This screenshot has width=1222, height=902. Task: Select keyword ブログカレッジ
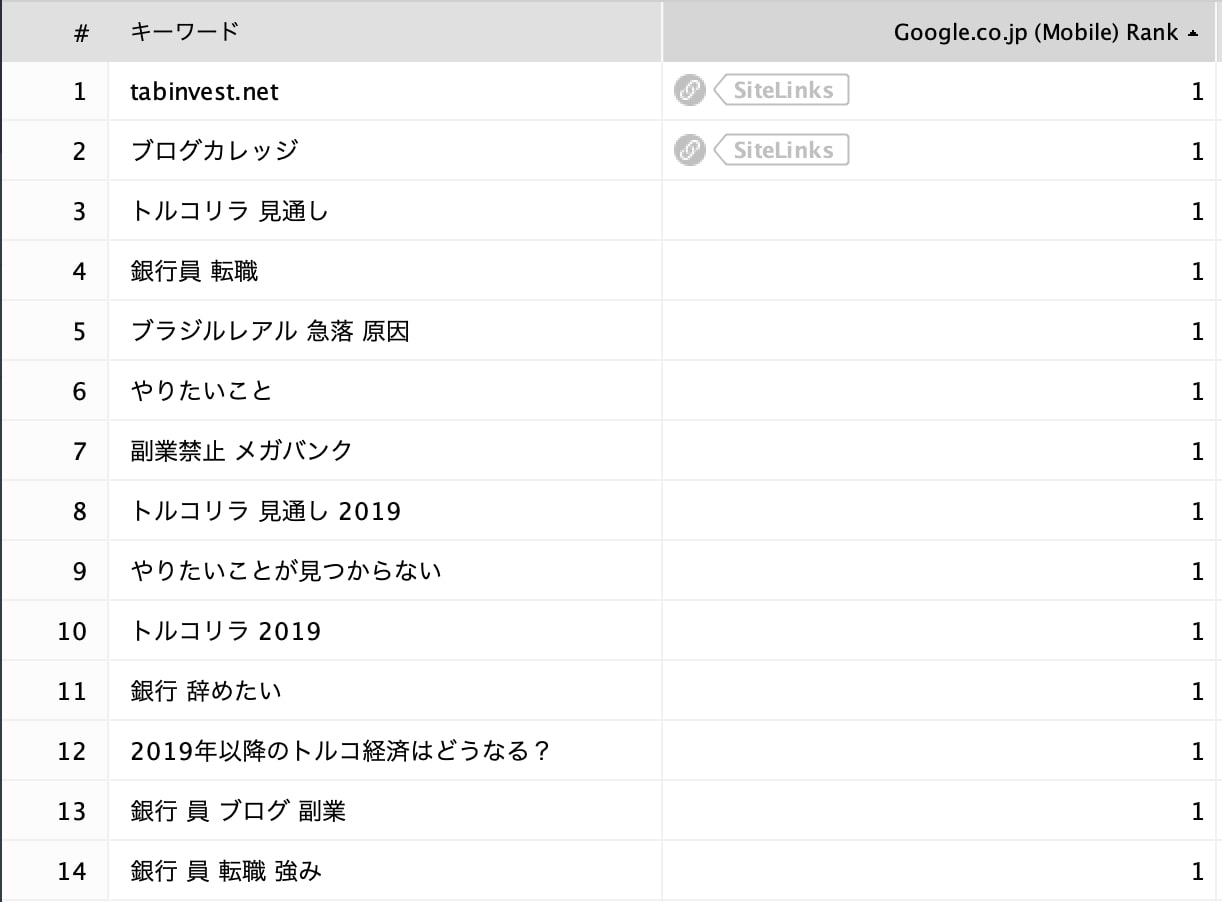click(214, 151)
